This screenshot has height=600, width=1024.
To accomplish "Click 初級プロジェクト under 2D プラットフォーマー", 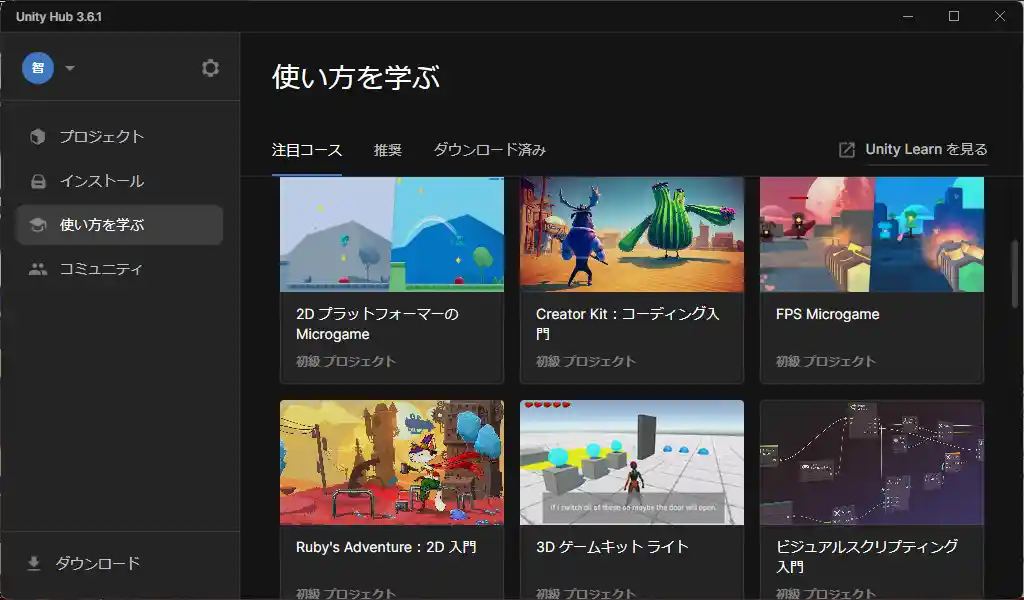I will coord(346,361).
